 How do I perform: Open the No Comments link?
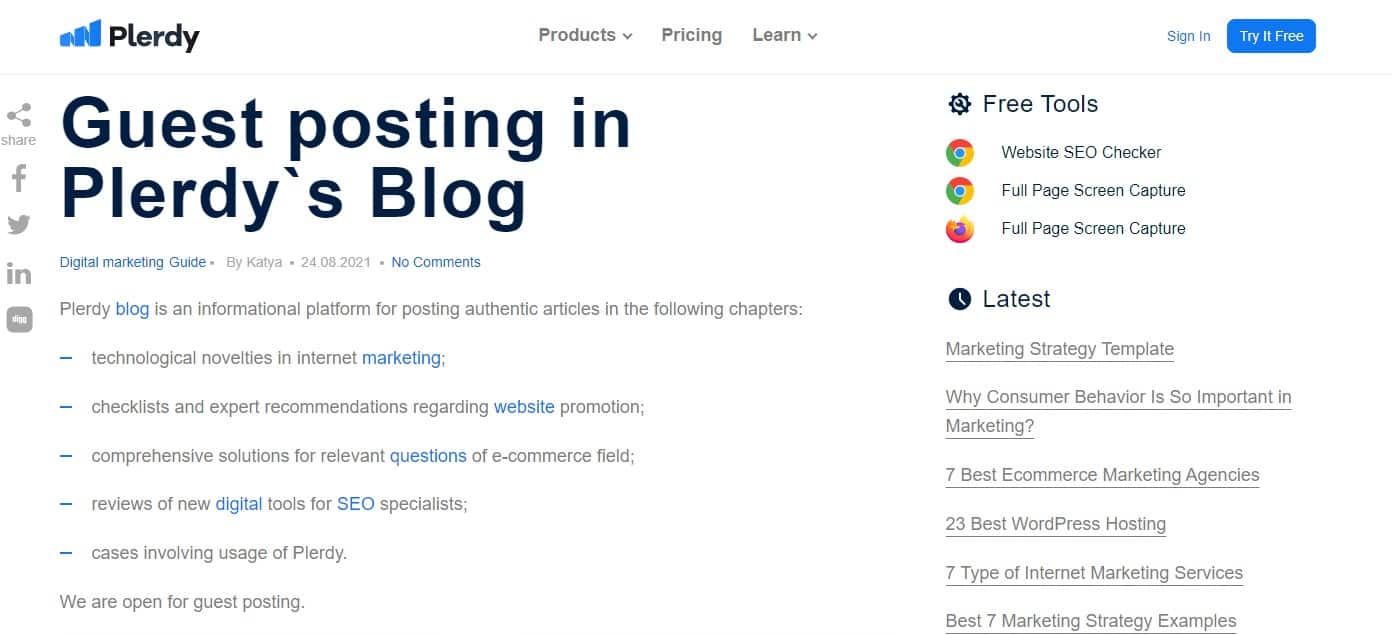[x=436, y=262]
